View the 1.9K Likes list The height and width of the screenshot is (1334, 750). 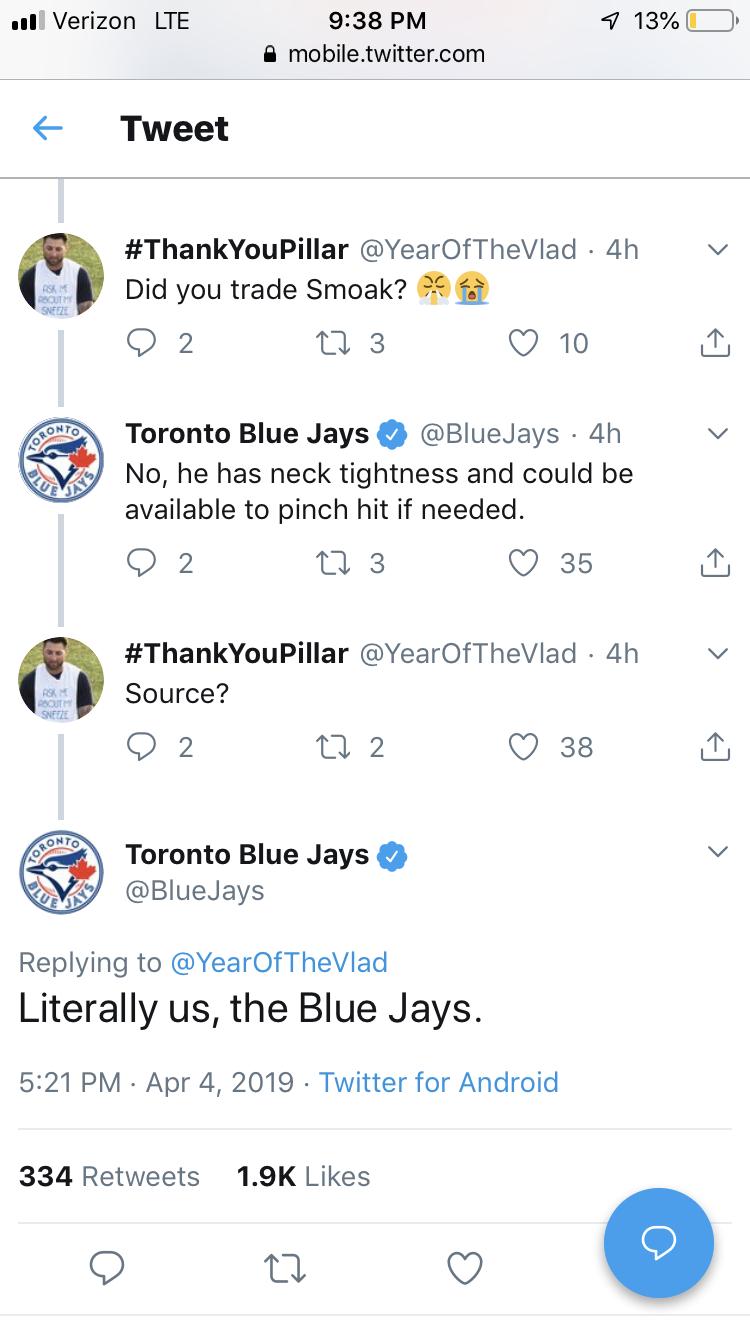pos(303,1176)
